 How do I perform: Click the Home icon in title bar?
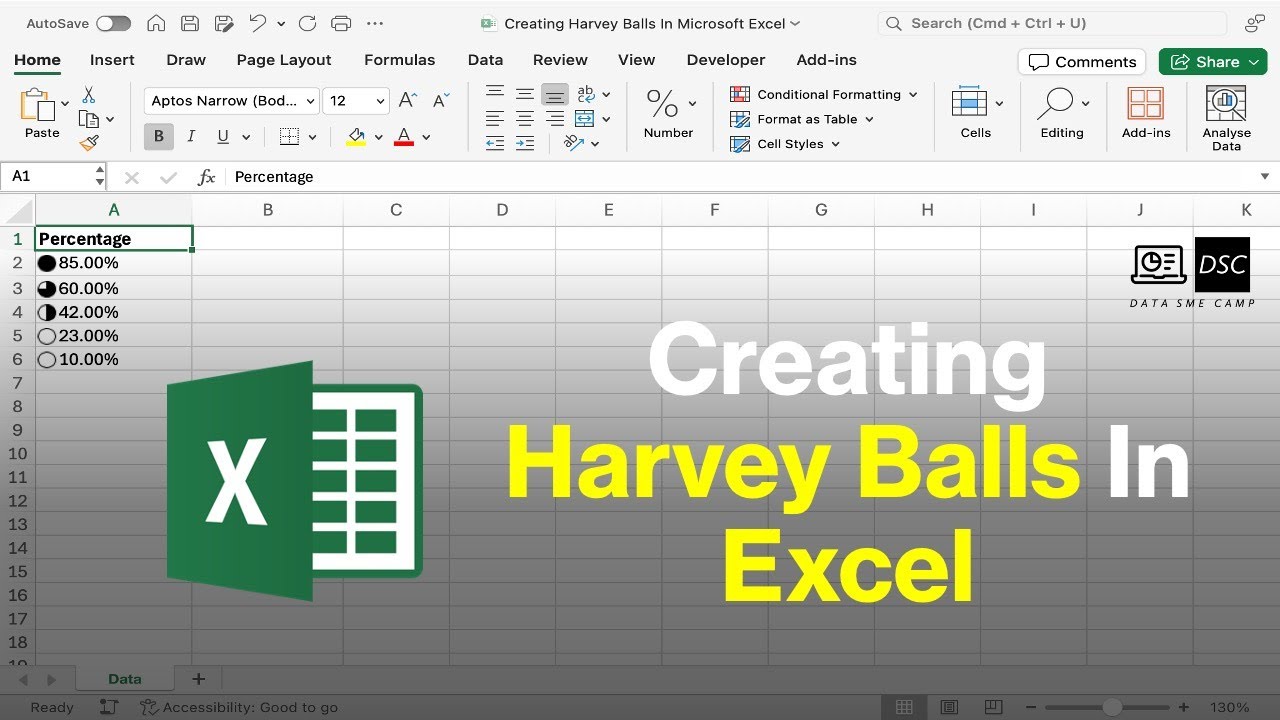point(156,23)
